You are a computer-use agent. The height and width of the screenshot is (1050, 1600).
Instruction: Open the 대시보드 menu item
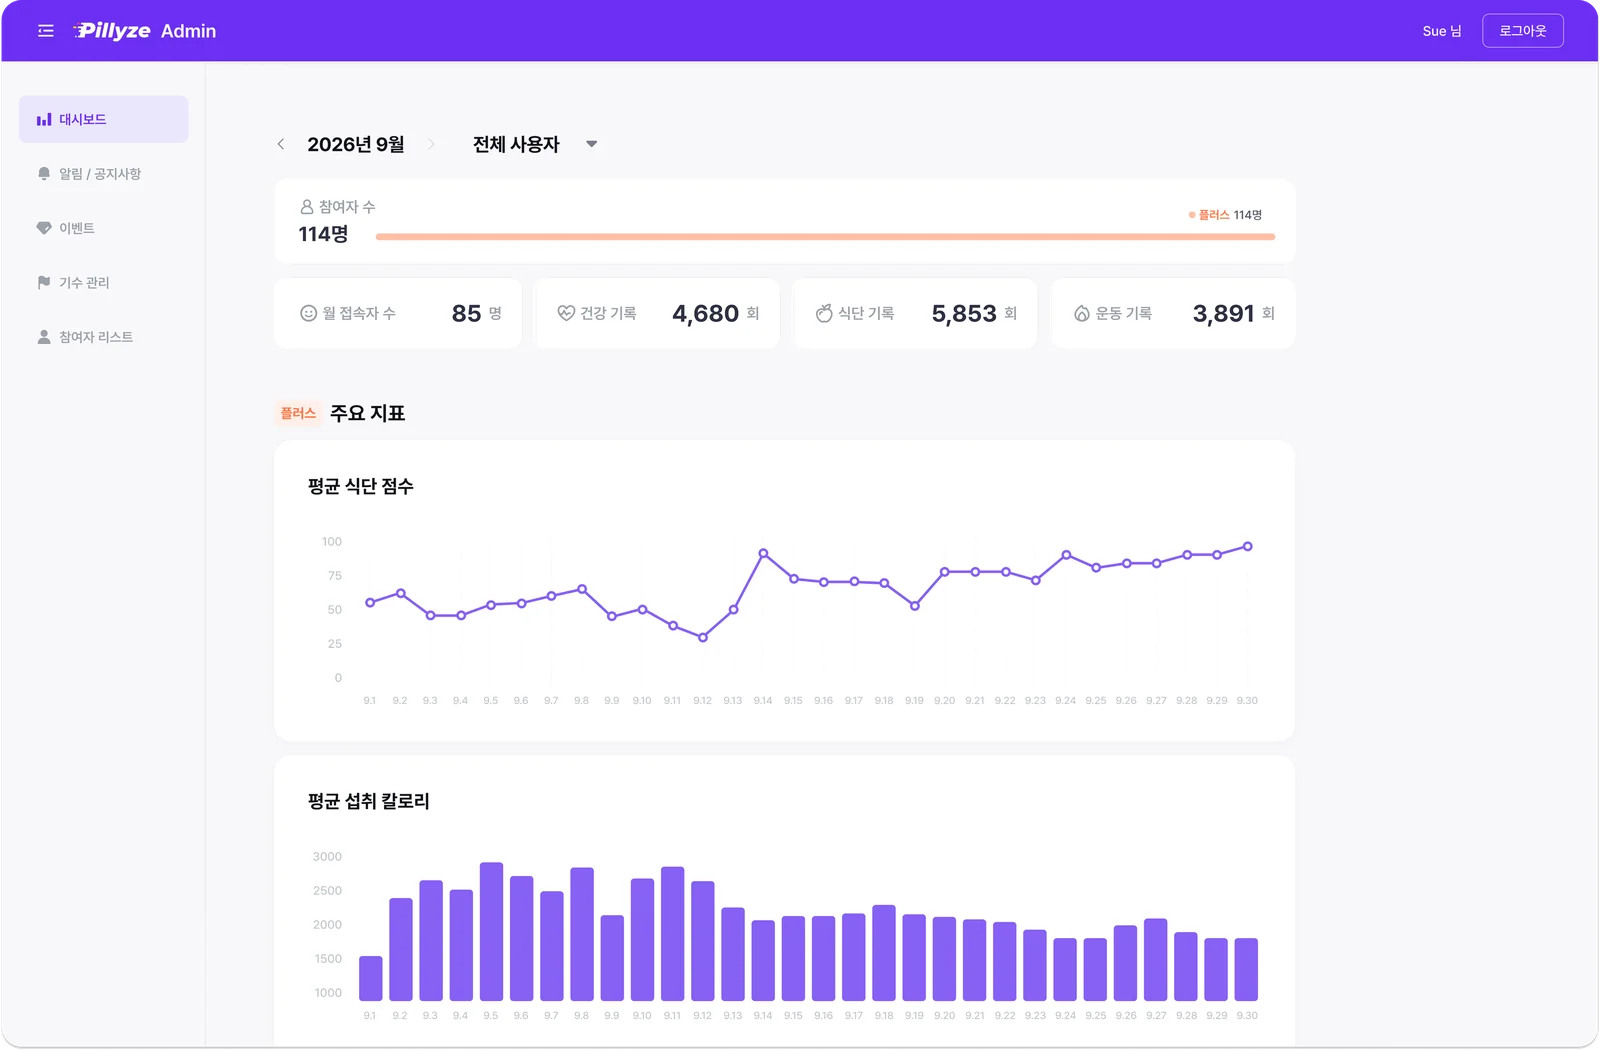pos(104,119)
